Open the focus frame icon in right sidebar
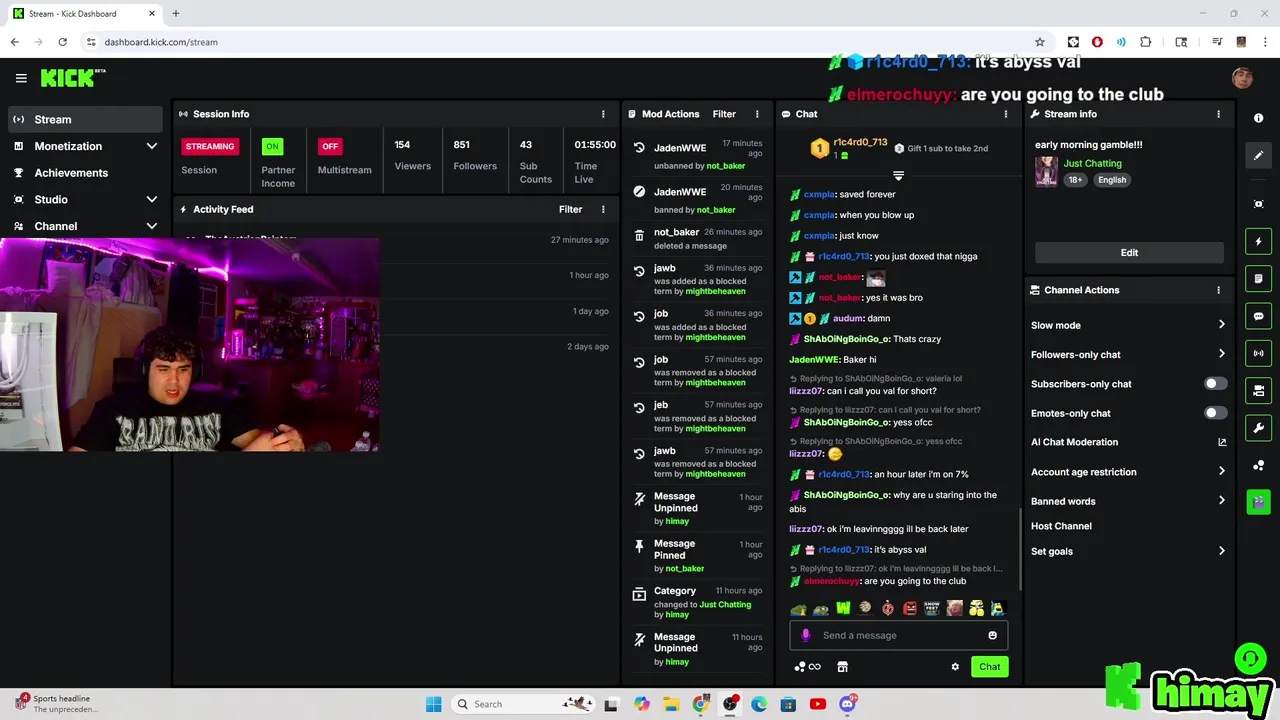Screen dimensions: 1280x720 (x=1258, y=204)
